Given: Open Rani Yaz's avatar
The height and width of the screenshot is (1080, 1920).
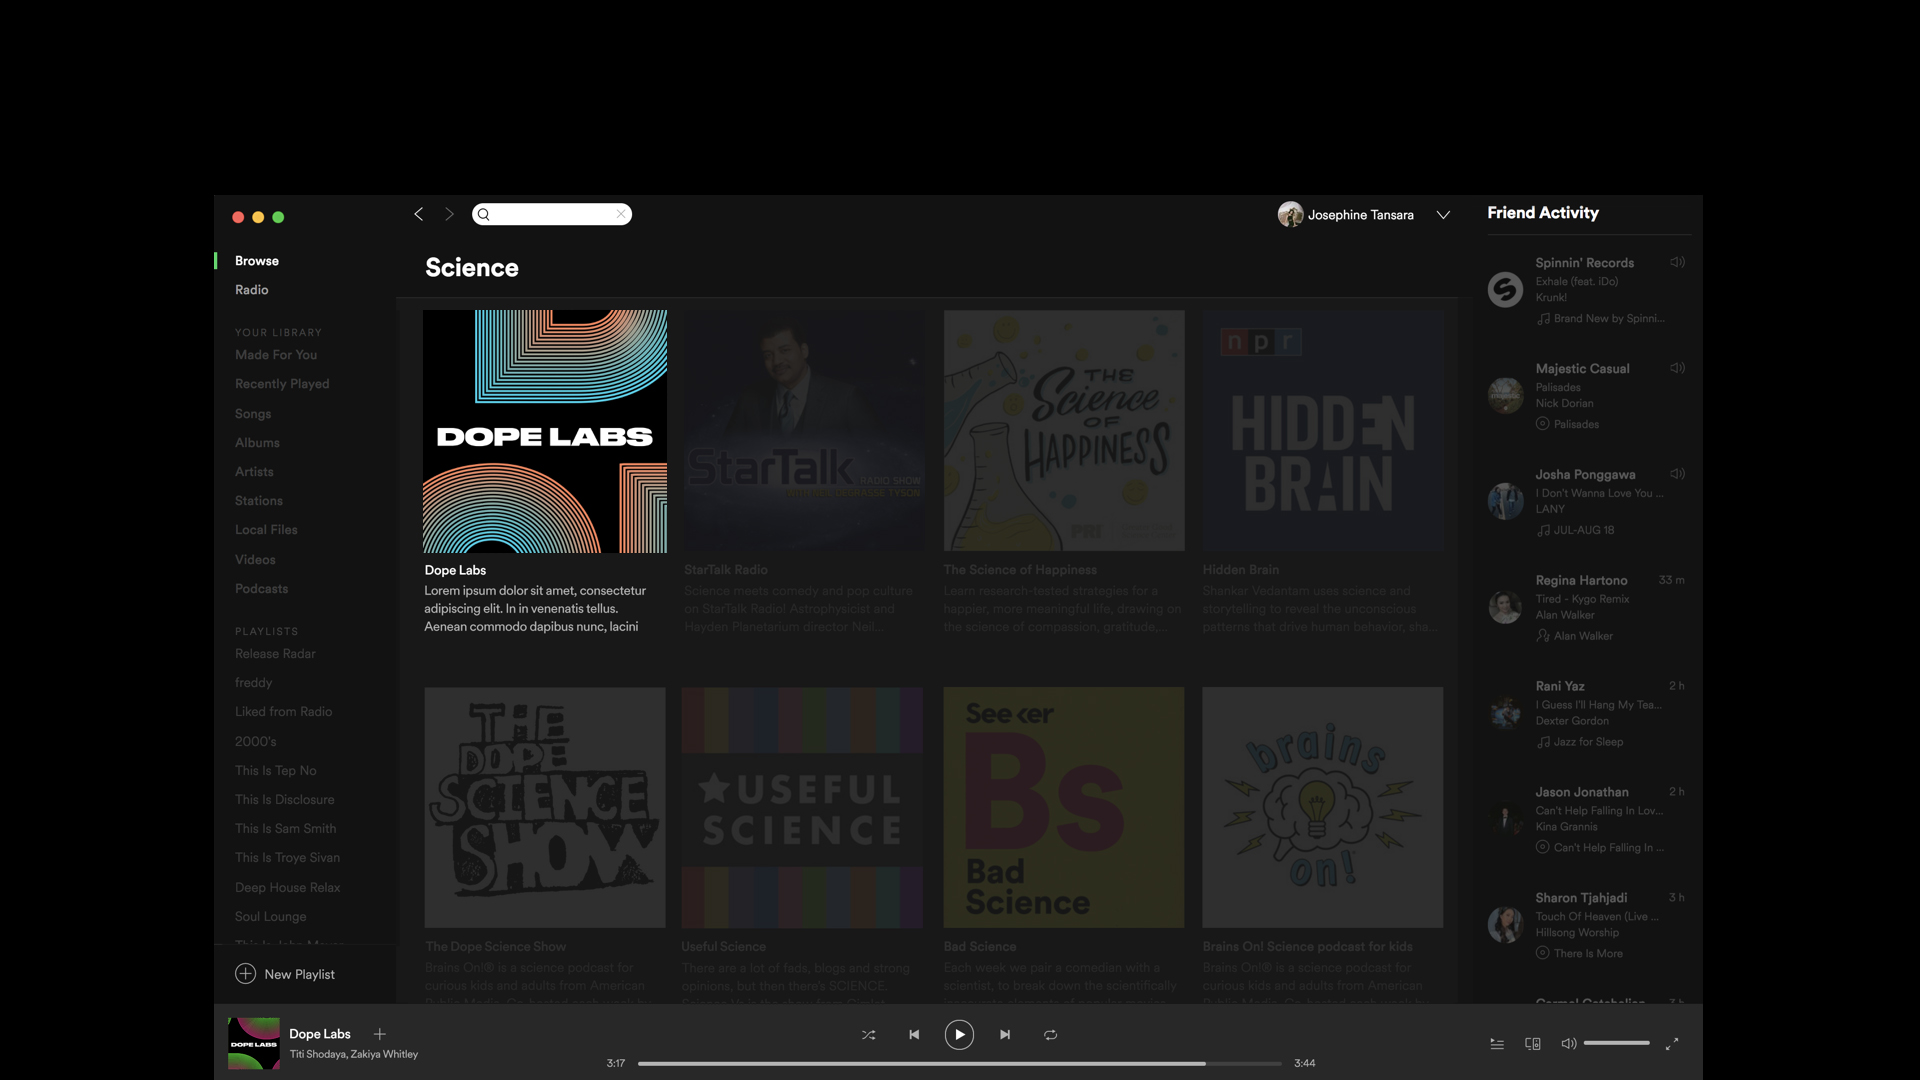Looking at the screenshot, I should point(1505,713).
